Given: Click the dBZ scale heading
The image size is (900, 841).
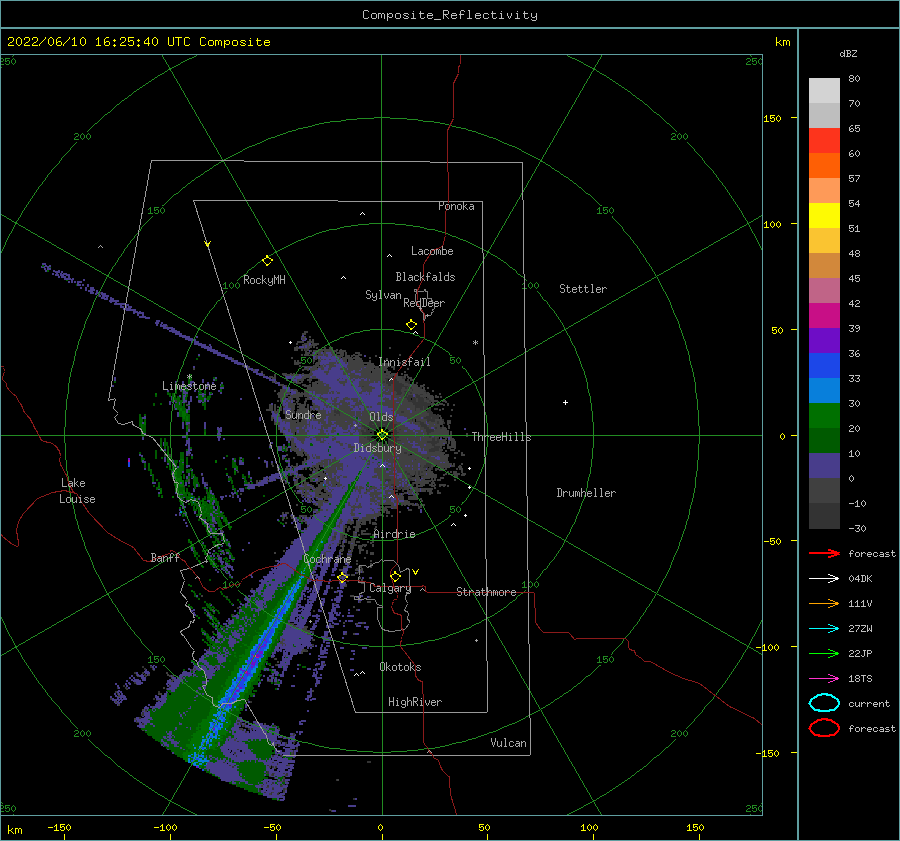Looking at the screenshot, I should click(848, 53).
